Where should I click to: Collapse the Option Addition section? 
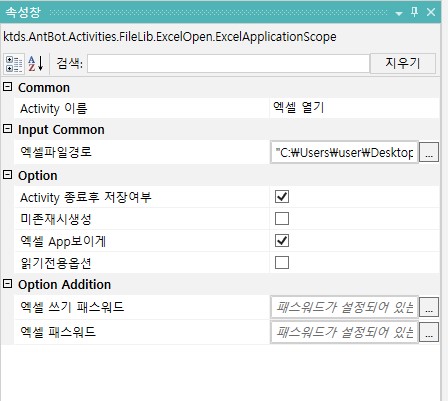click(x=7, y=284)
